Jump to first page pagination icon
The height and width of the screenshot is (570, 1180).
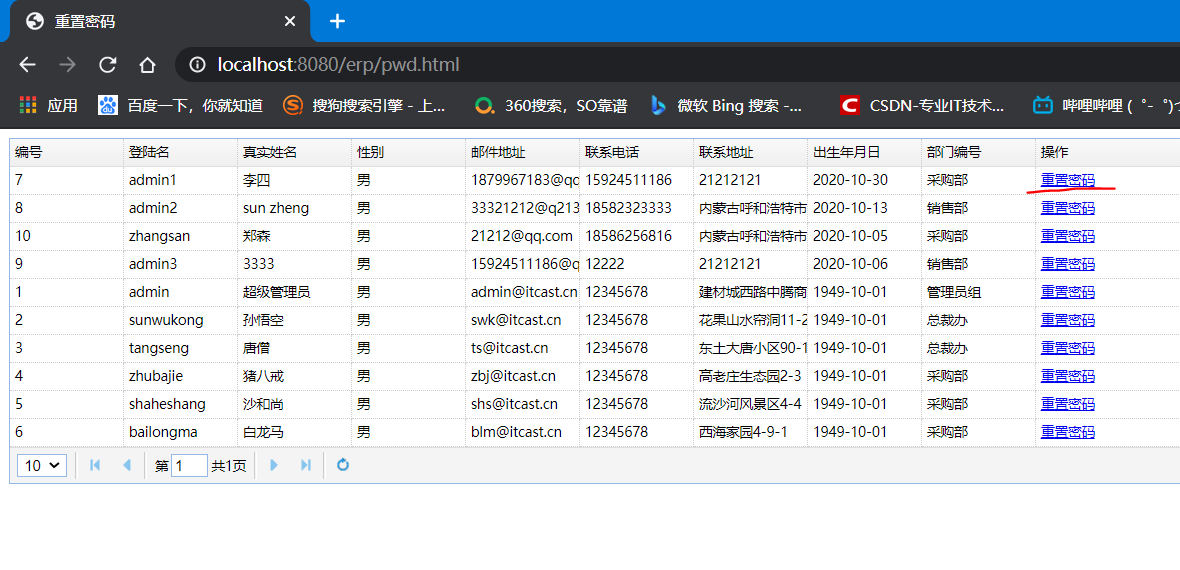click(x=95, y=465)
